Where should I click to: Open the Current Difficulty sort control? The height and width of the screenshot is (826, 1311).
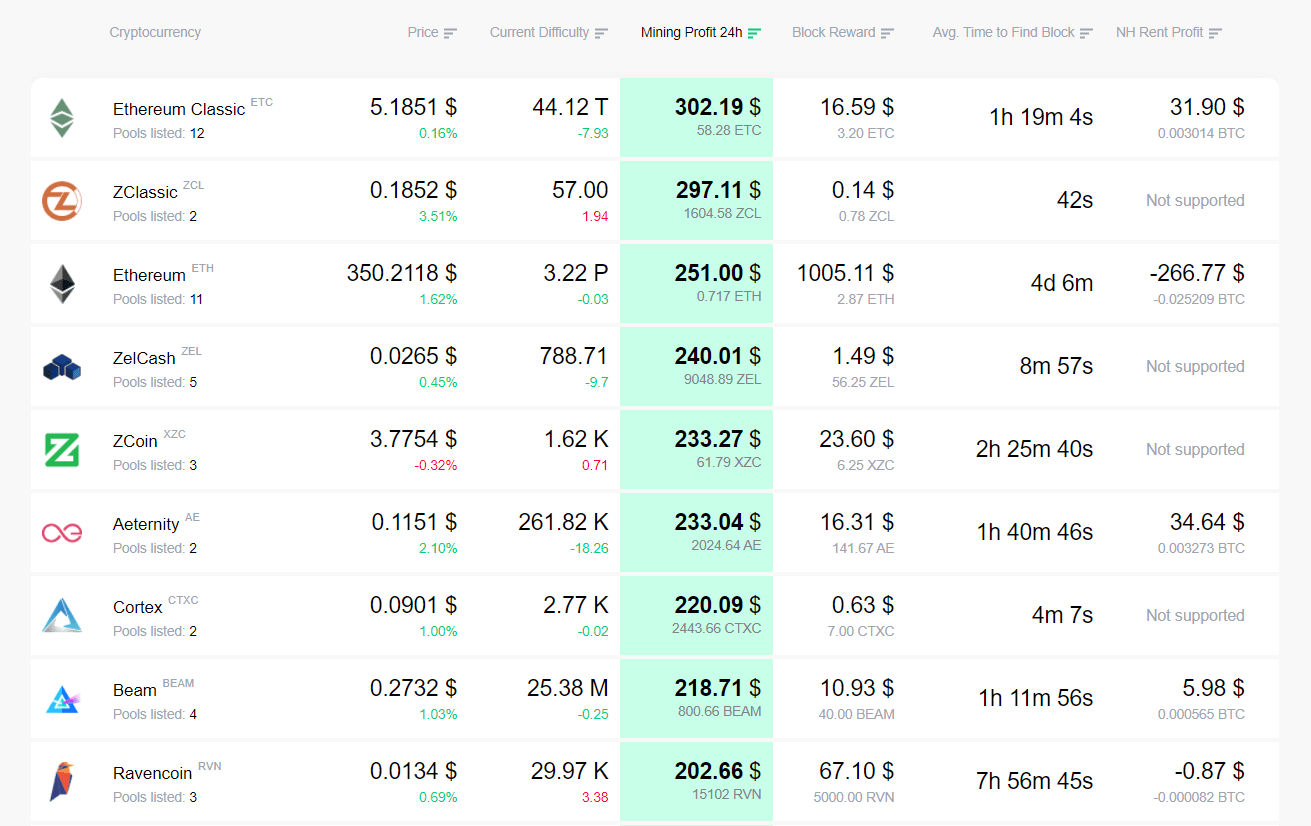[602, 32]
